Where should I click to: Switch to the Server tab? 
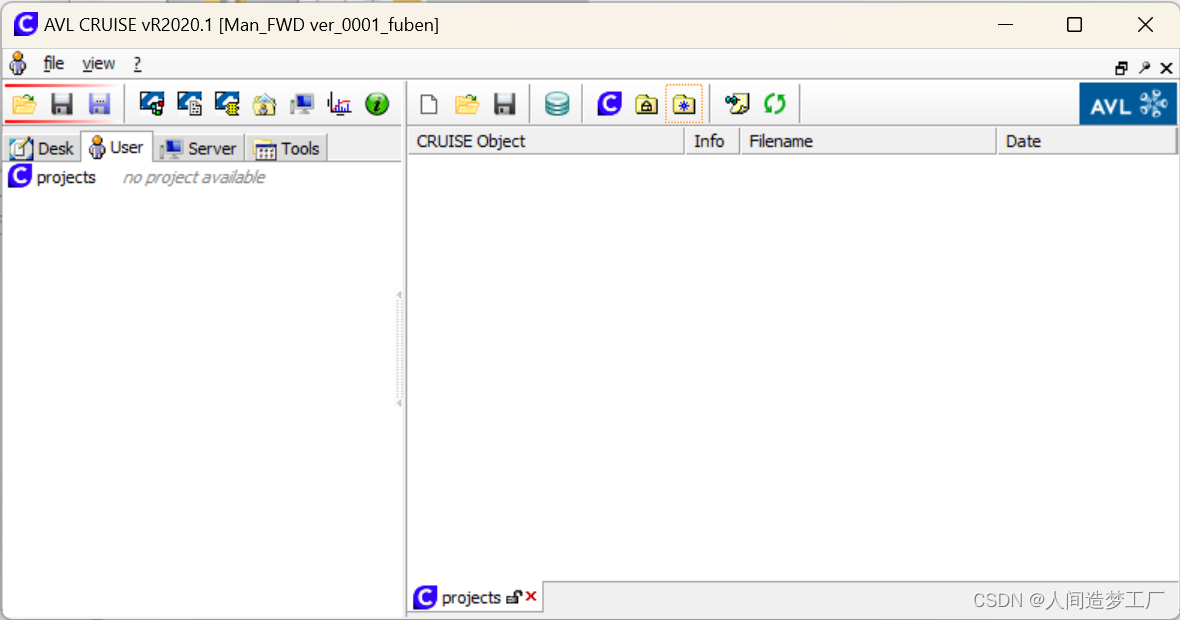point(199,148)
